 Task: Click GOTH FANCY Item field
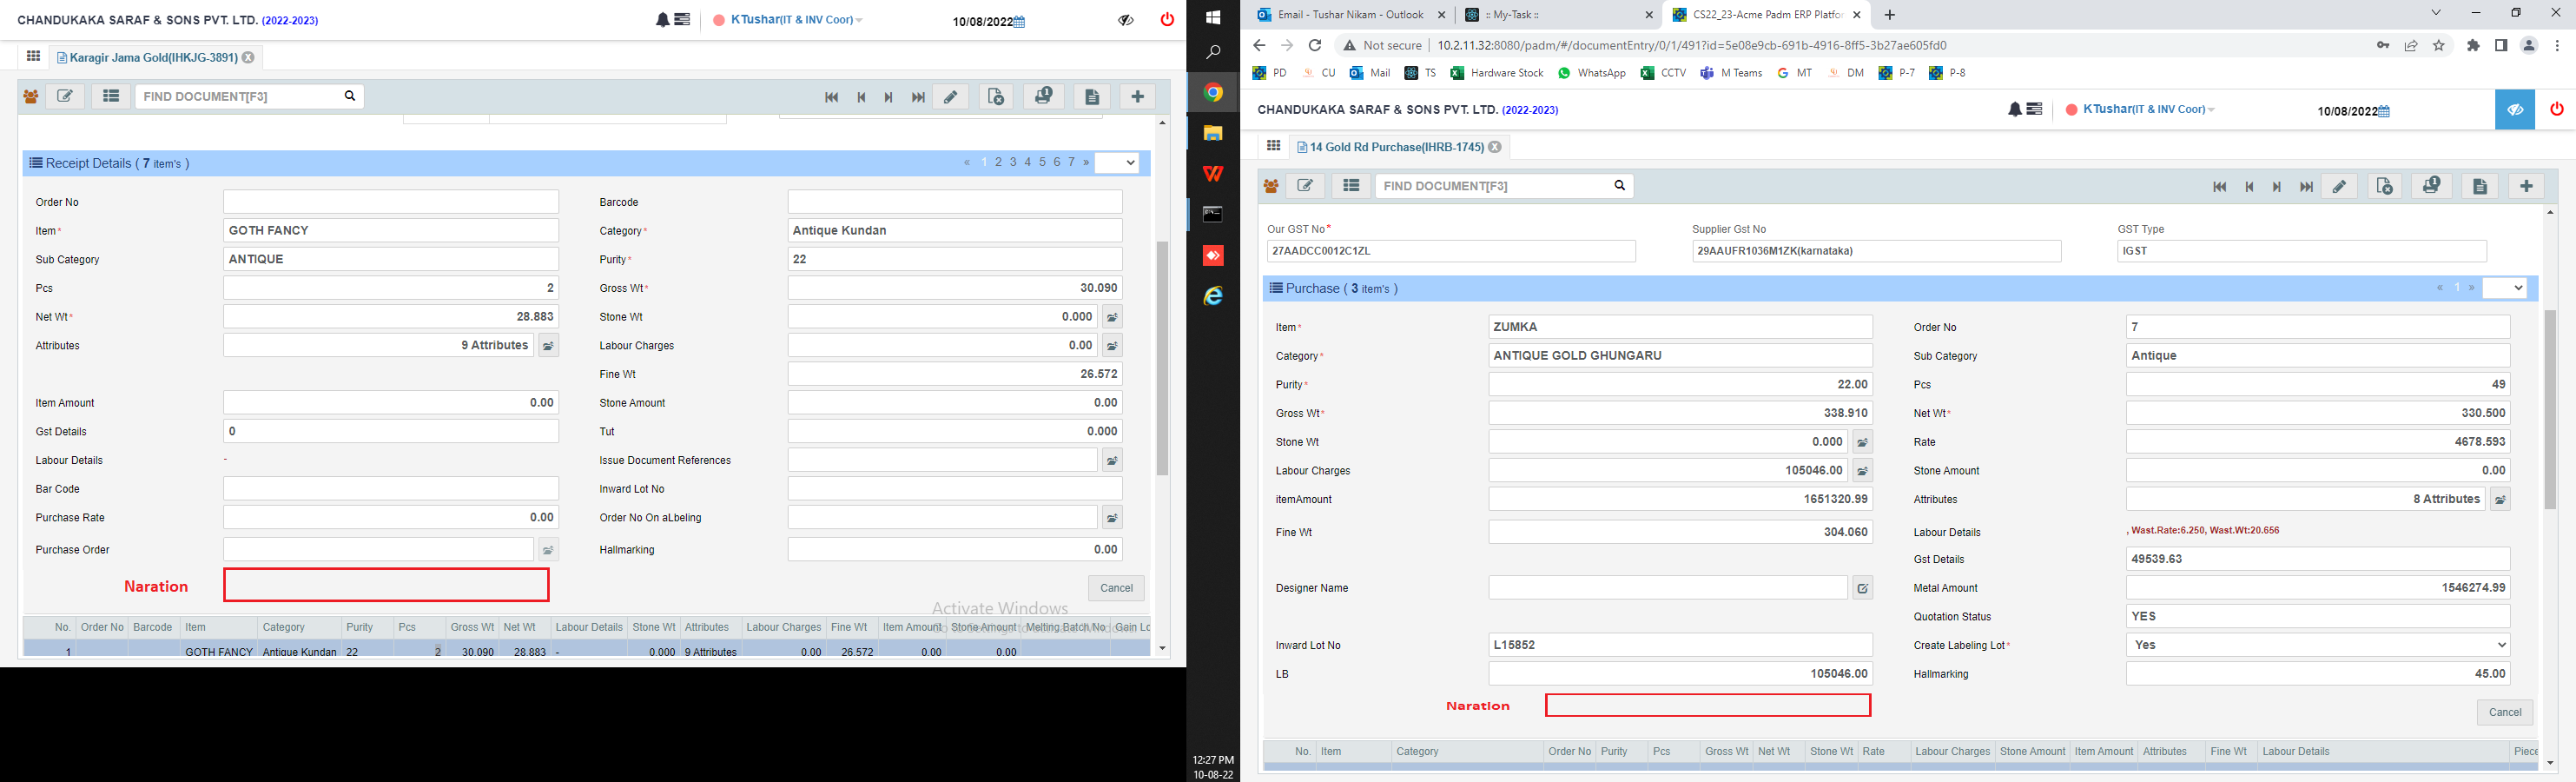pos(391,231)
